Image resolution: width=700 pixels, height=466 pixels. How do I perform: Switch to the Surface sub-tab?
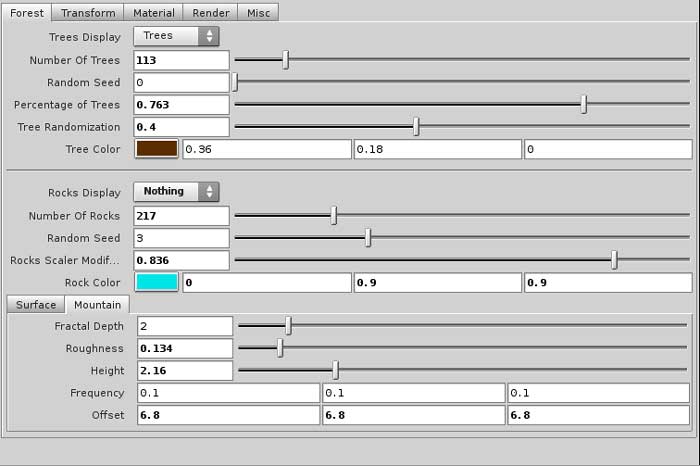pyautogui.click(x=36, y=305)
